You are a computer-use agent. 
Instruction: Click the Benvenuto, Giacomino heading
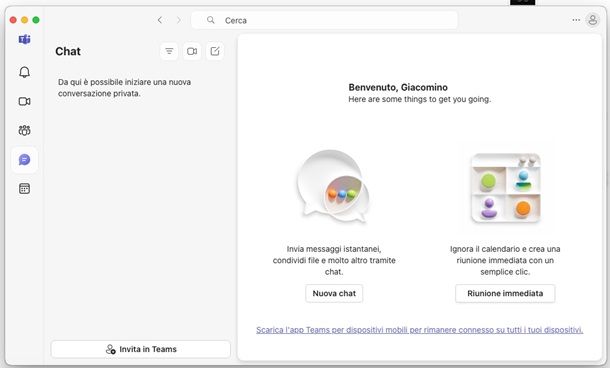[398, 87]
